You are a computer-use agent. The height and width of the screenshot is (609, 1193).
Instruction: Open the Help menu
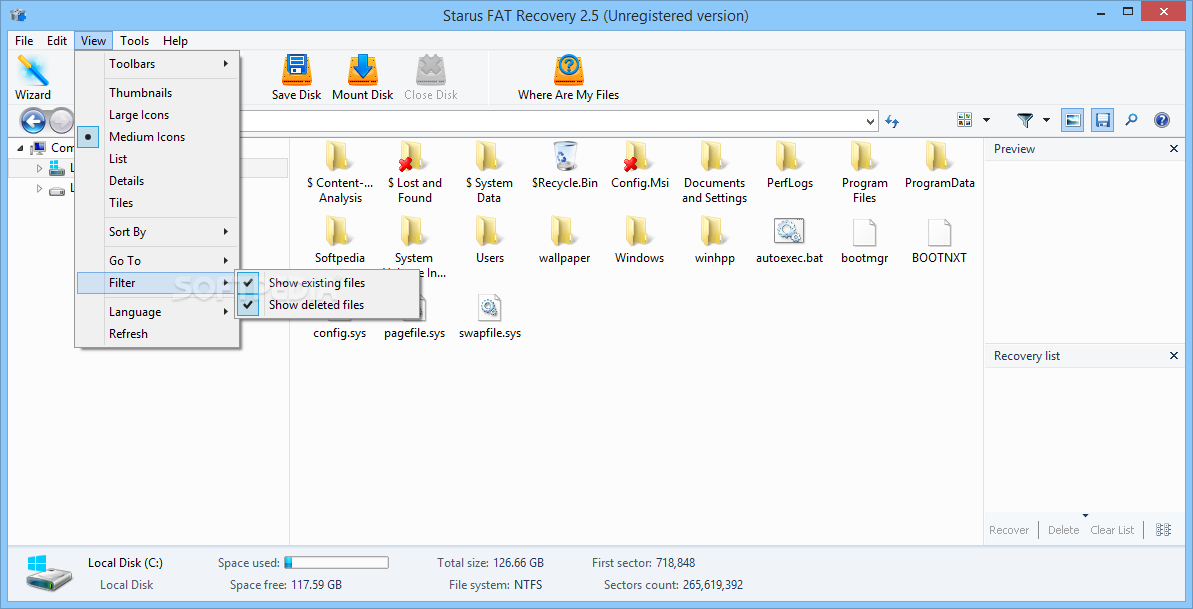point(175,41)
